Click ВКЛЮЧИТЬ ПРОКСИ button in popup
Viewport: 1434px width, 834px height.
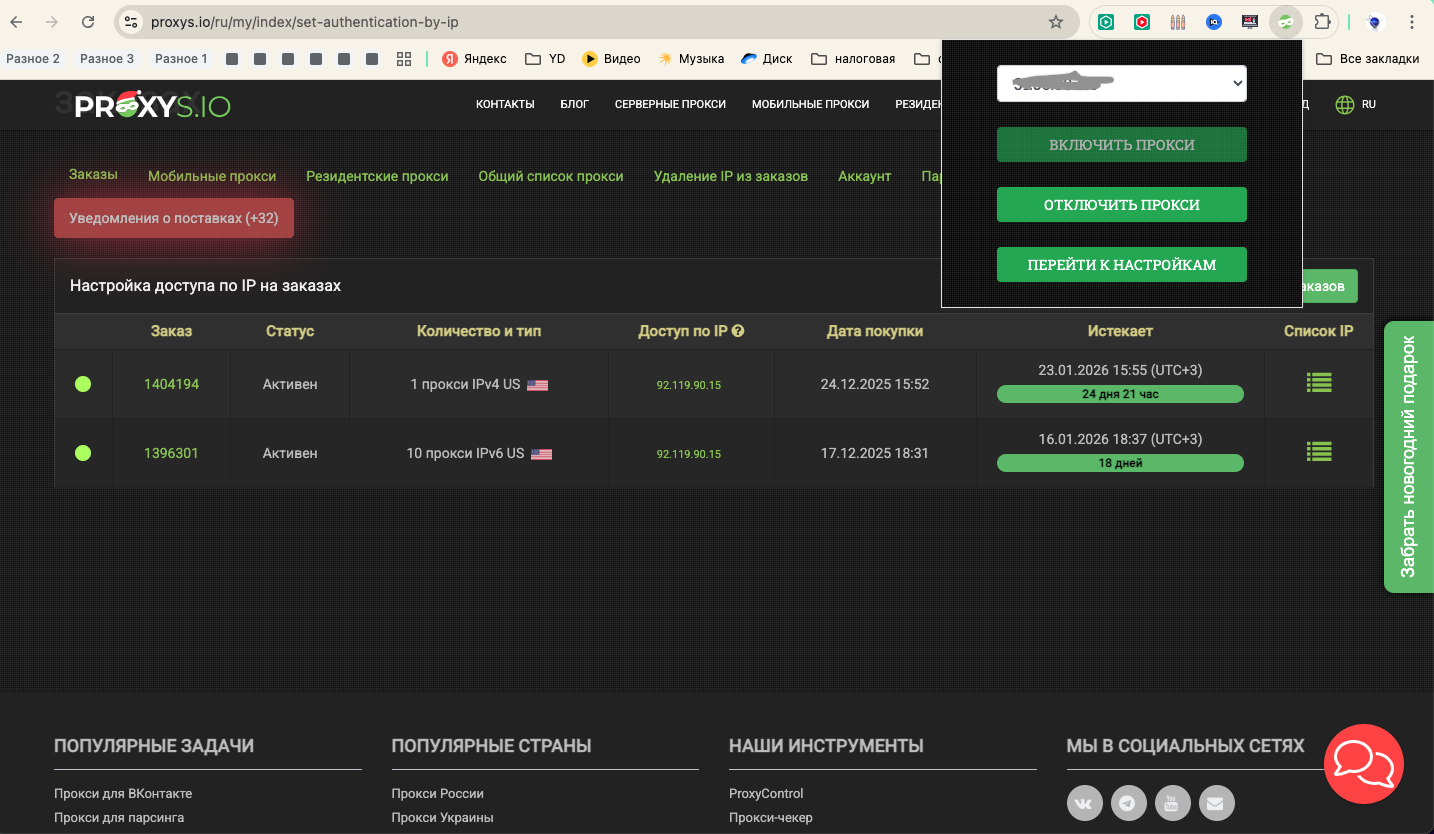(1122, 144)
